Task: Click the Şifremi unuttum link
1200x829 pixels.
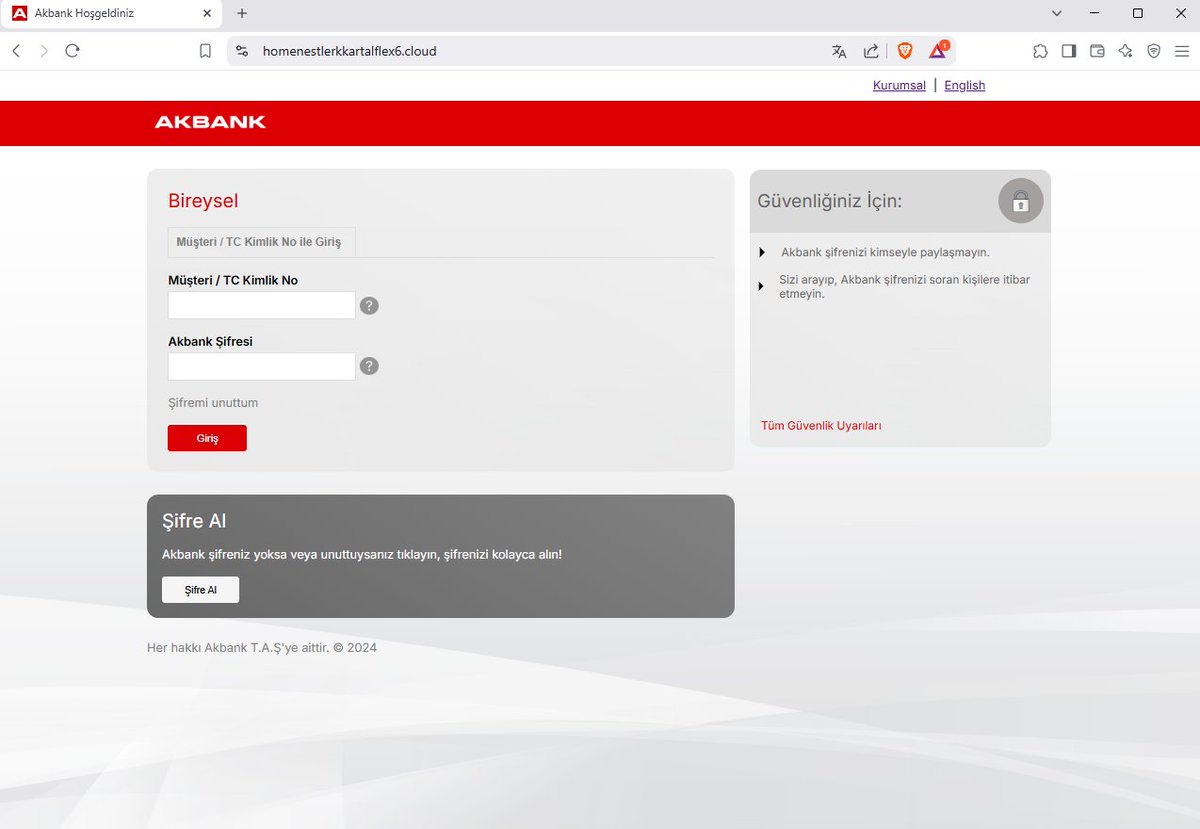Action: pos(213,403)
